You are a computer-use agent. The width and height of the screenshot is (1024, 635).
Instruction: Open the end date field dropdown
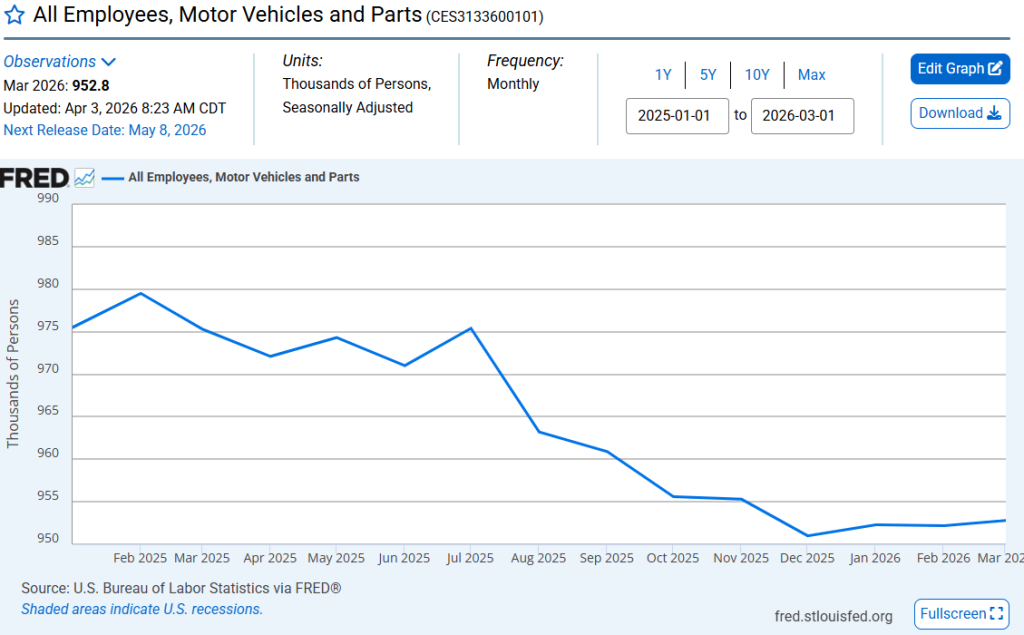click(x=802, y=116)
